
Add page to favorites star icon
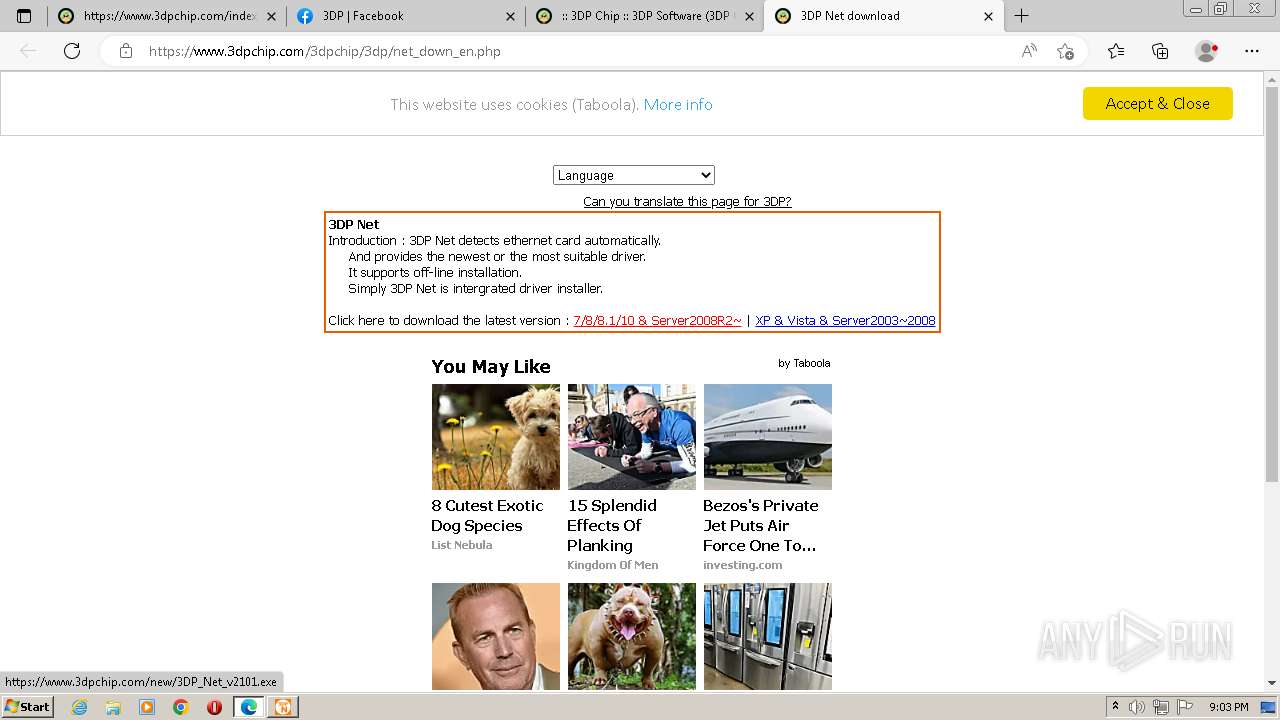tap(1065, 51)
